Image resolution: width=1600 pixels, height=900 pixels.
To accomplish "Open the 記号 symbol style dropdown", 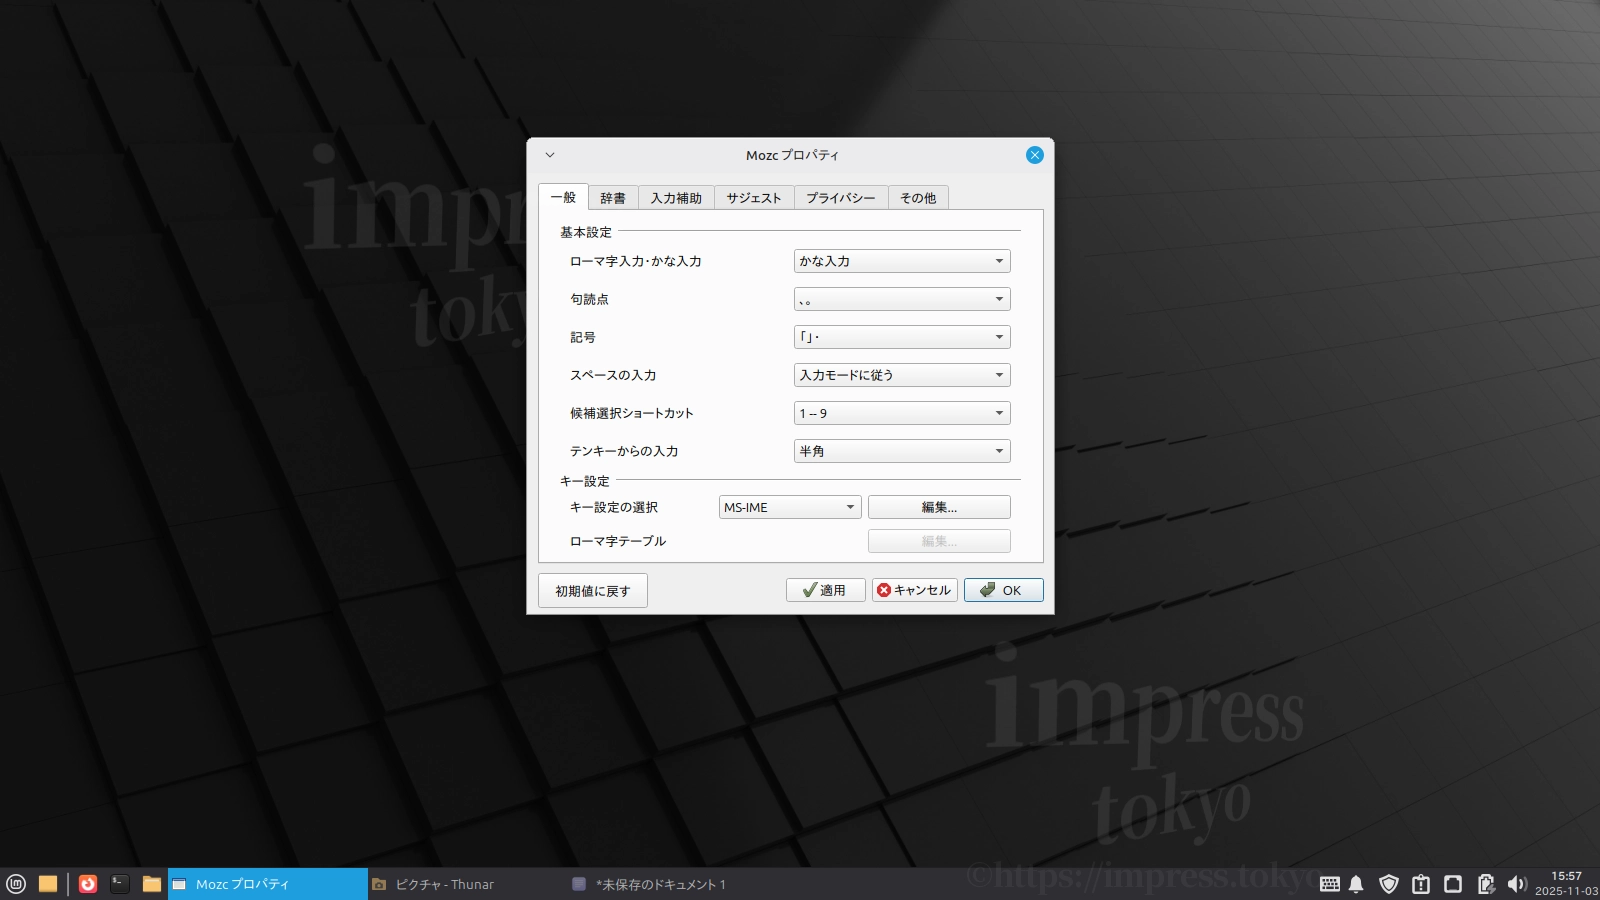I will pyautogui.click(x=902, y=337).
